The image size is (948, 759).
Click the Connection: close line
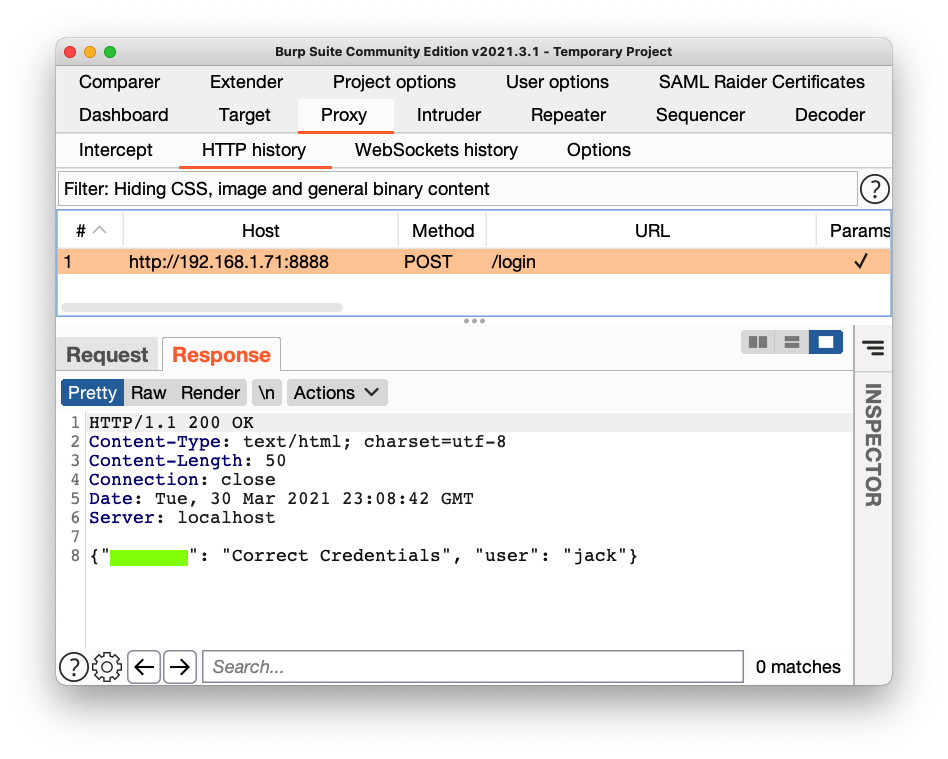pyautogui.click(x=182, y=480)
